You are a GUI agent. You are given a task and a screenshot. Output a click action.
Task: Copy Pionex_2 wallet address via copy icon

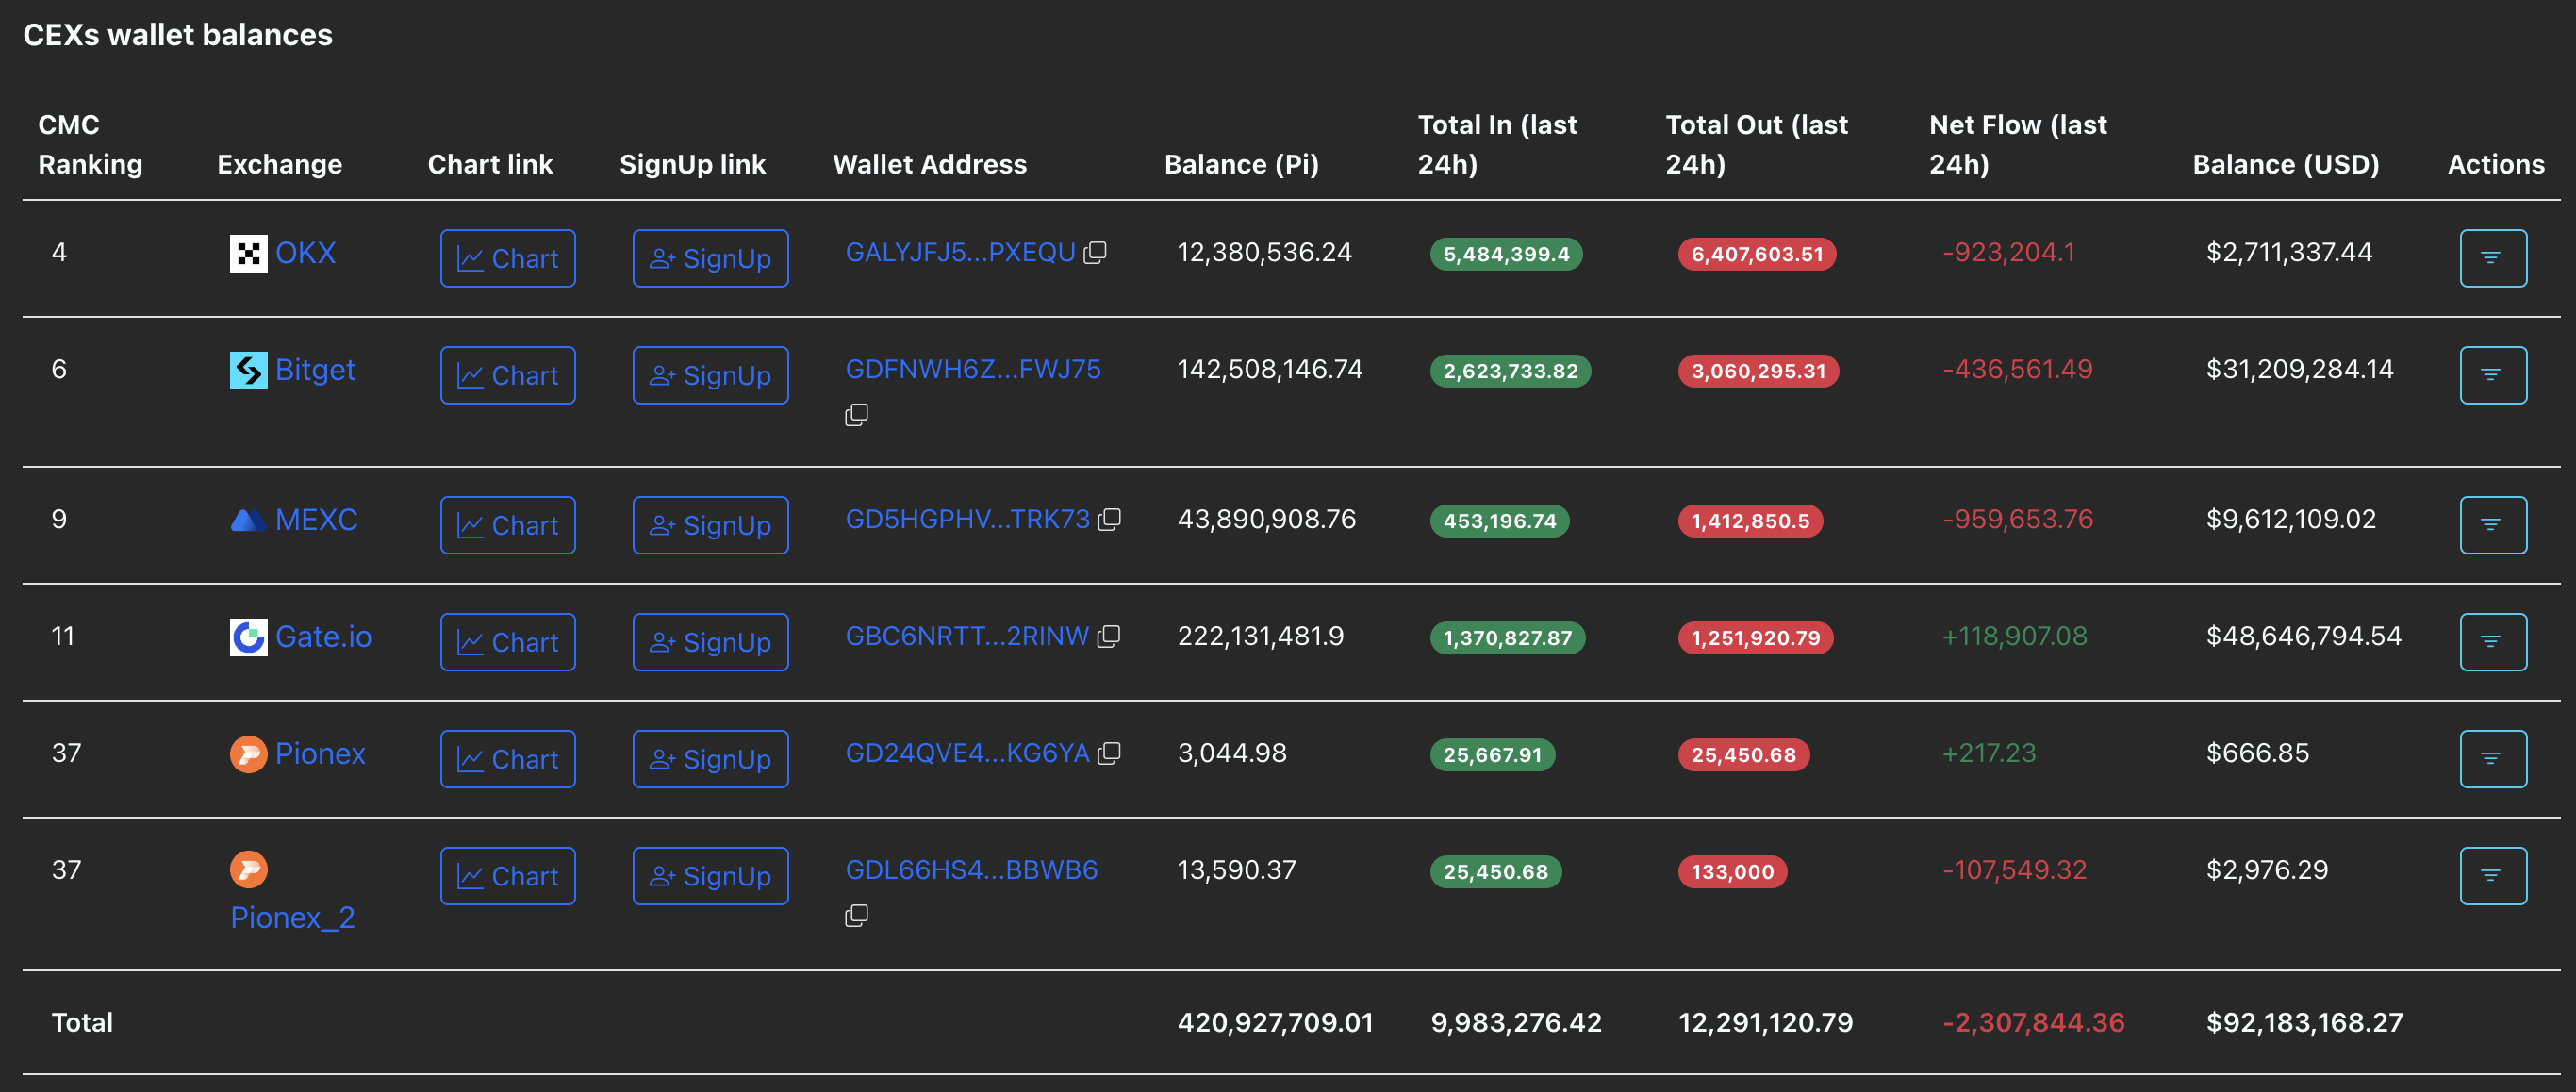856,913
